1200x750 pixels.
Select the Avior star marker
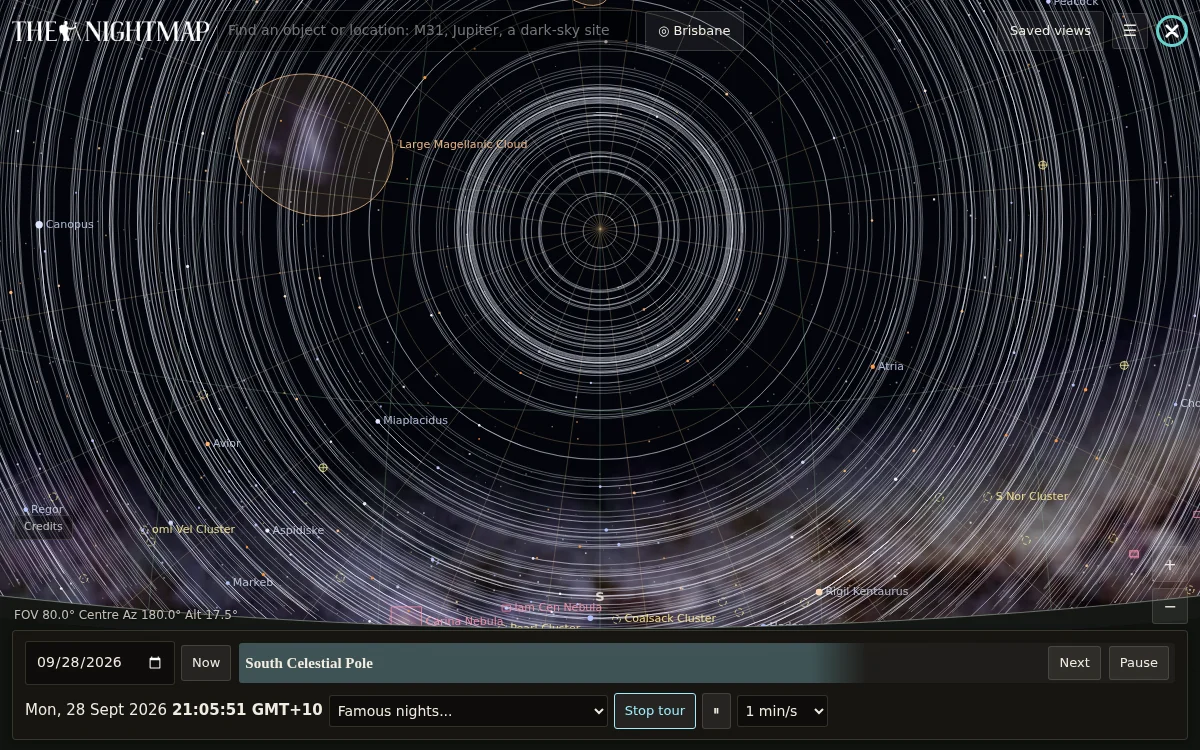coord(208,444)
